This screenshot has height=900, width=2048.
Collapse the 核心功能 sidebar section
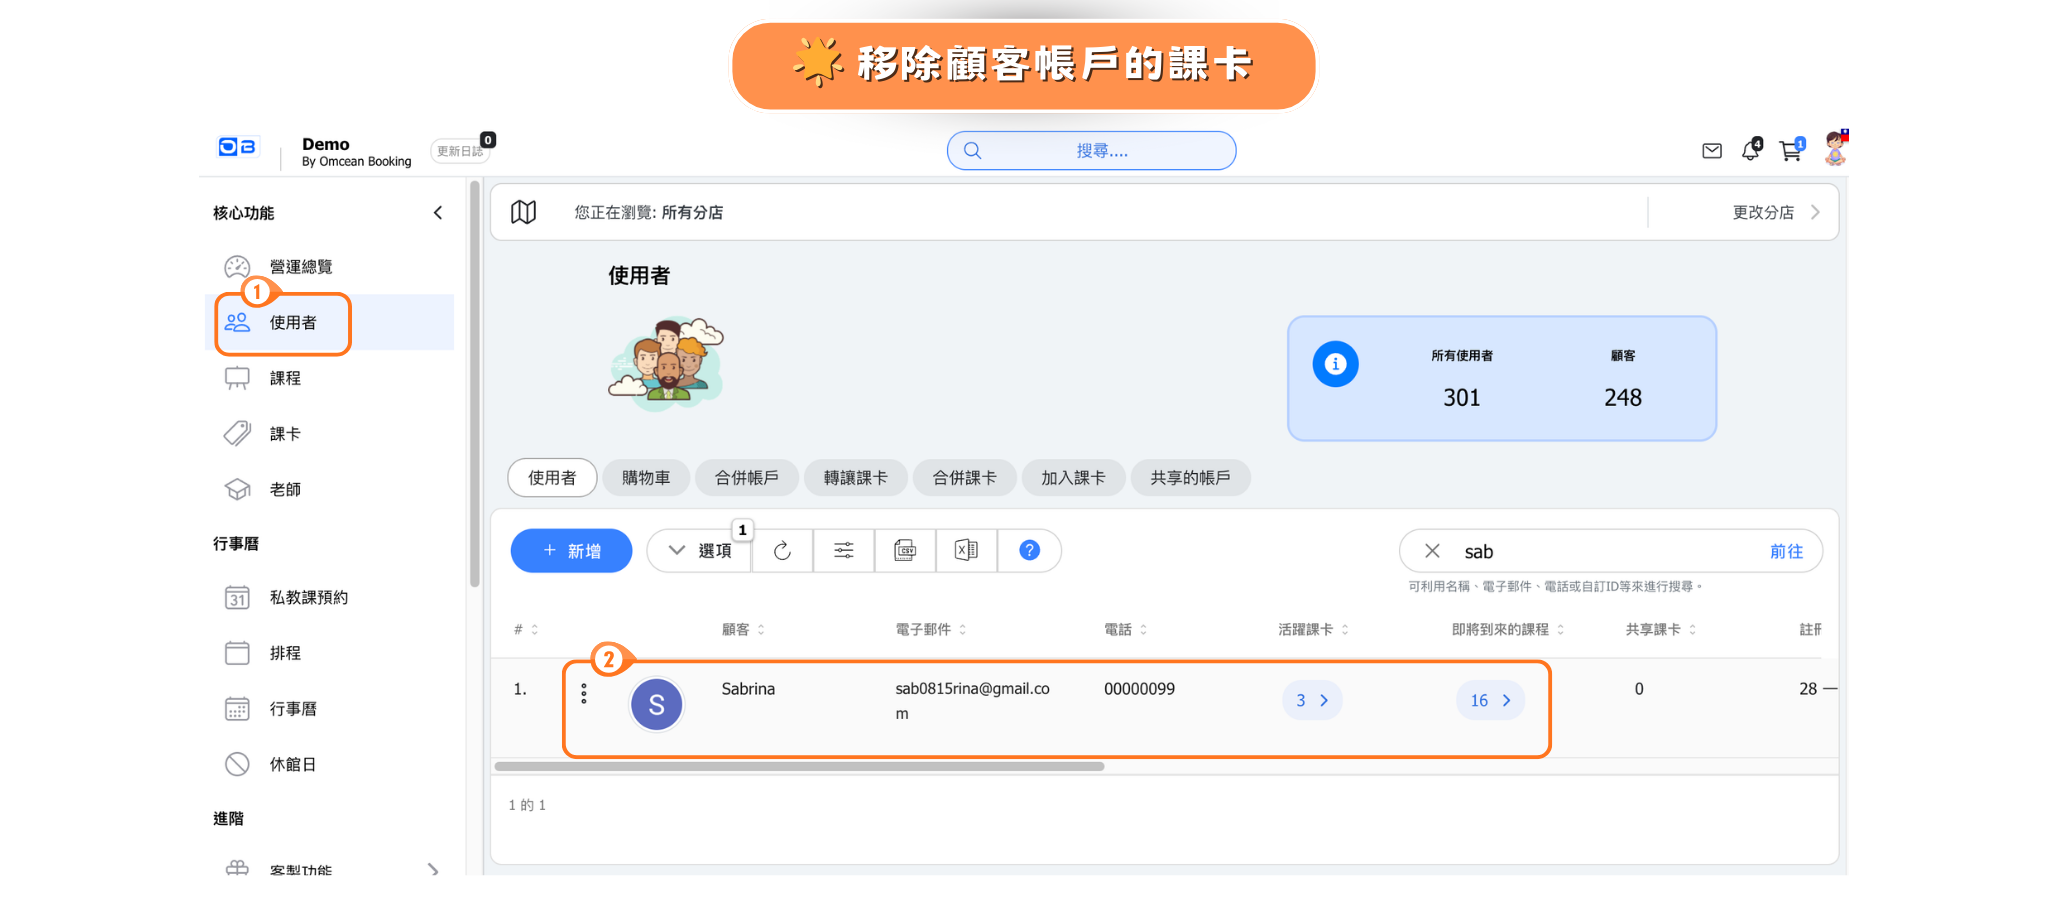pyautogui.click(x=438, y=213)
